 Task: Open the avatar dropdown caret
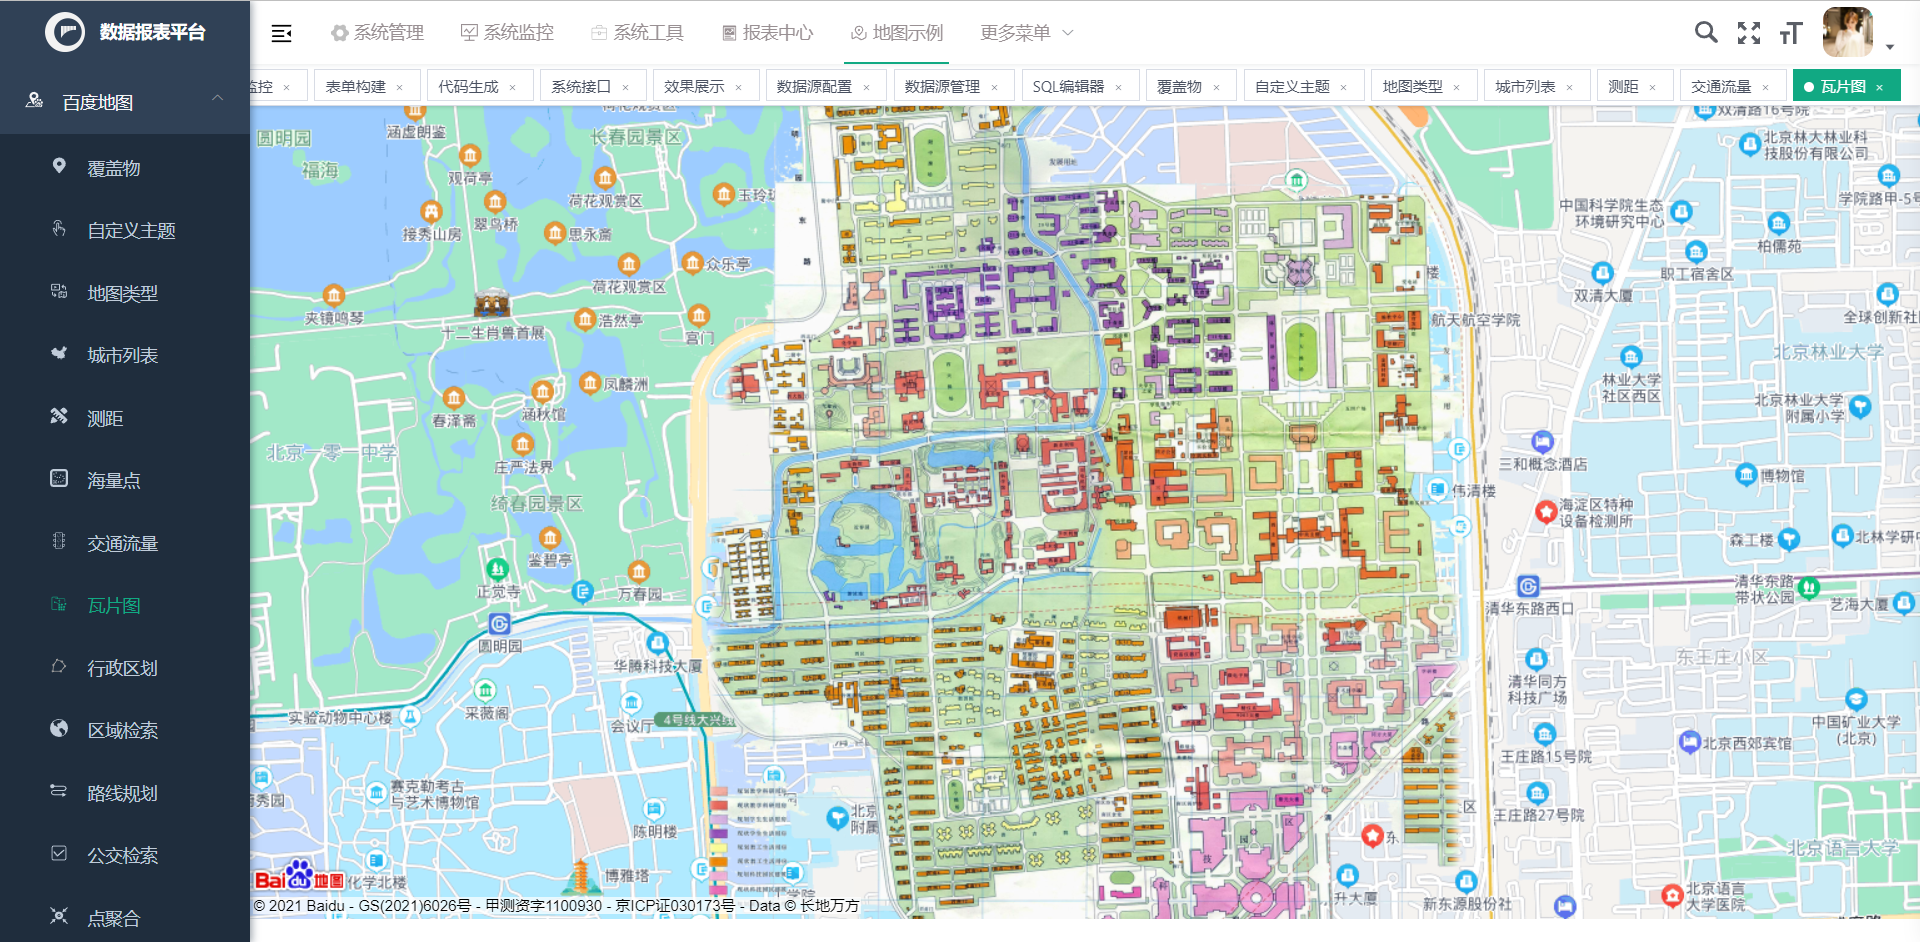tap(1890, 46)
